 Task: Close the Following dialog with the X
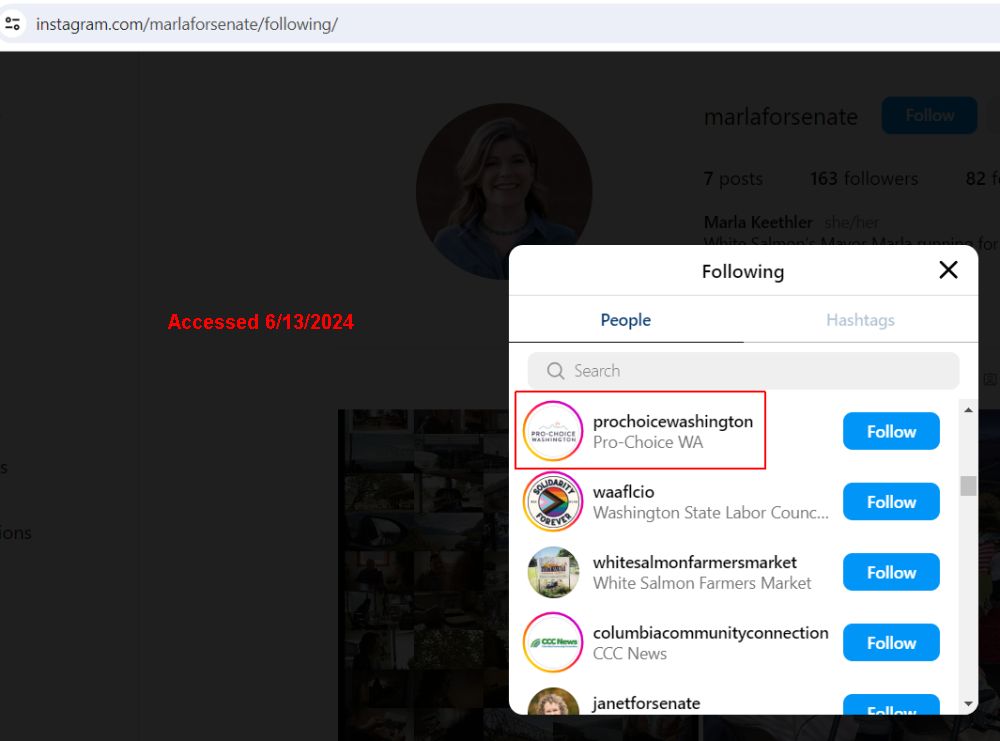948,270
